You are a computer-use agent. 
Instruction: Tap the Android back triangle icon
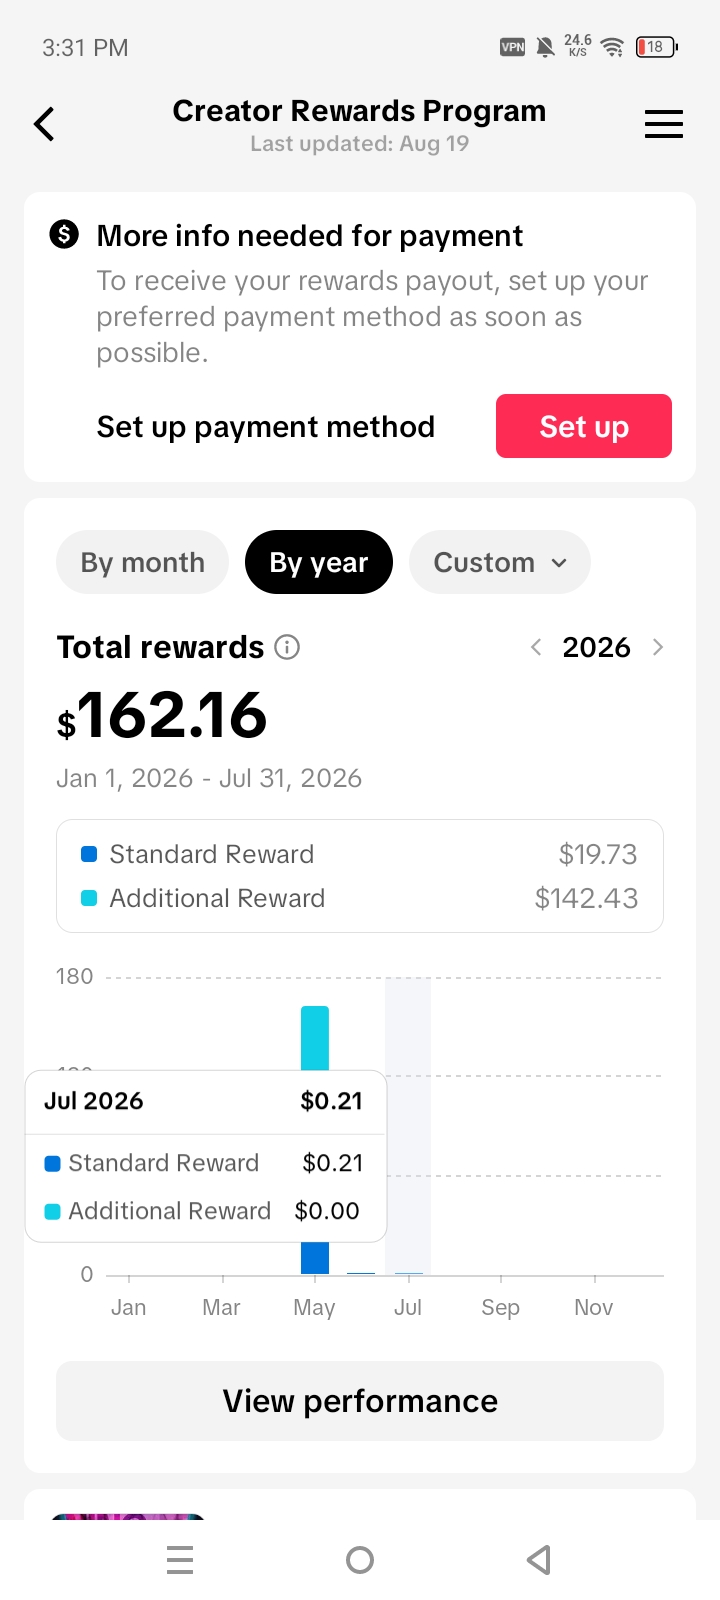[539, 1560]
